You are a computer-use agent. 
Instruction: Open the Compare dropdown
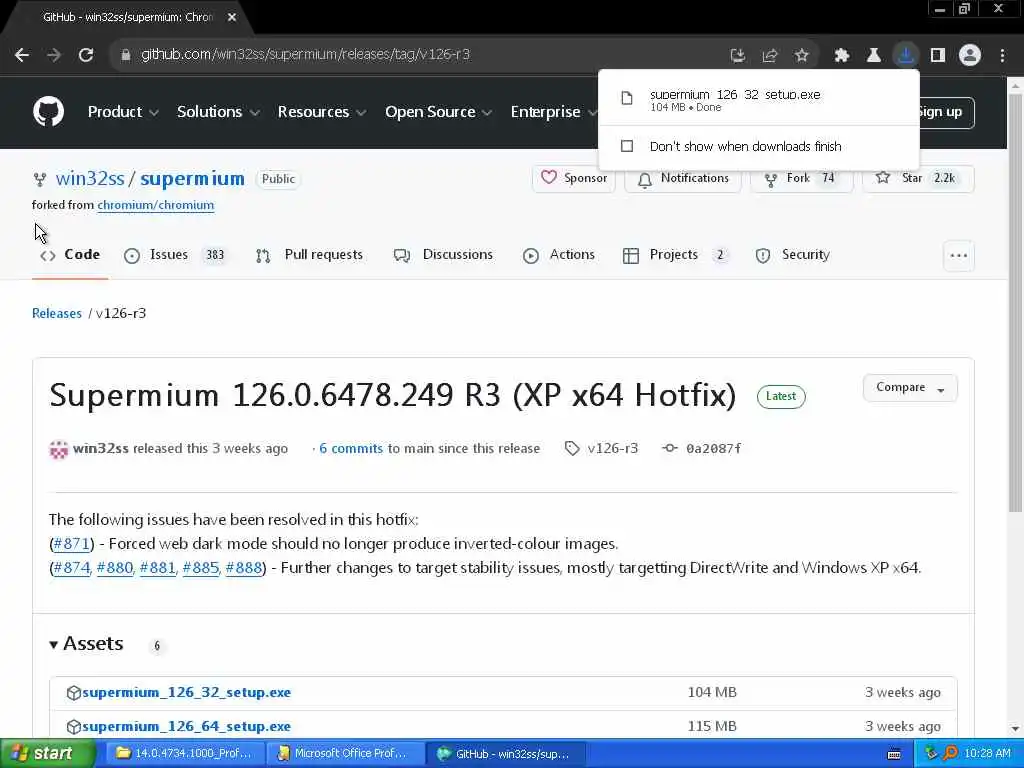910,388
